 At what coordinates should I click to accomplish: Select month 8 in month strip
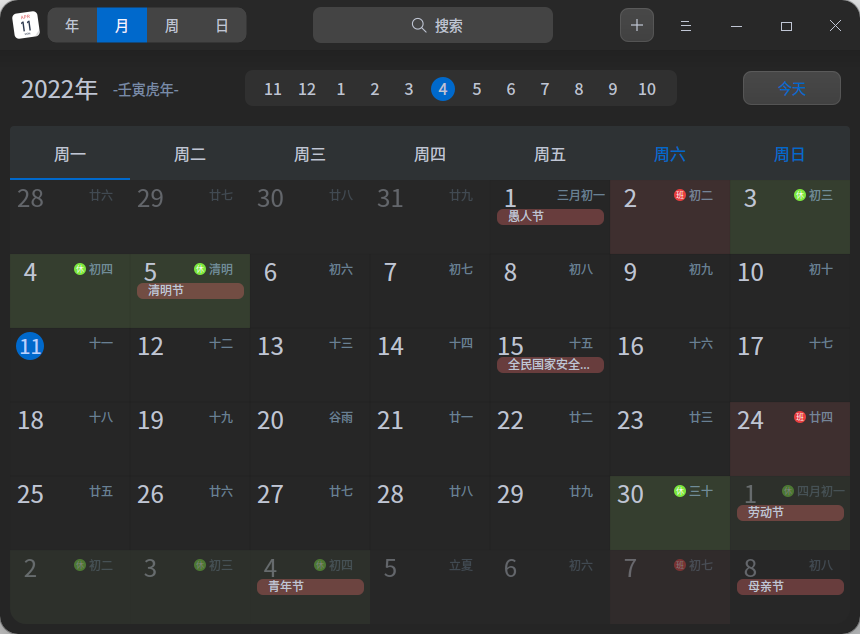(579, 89)
